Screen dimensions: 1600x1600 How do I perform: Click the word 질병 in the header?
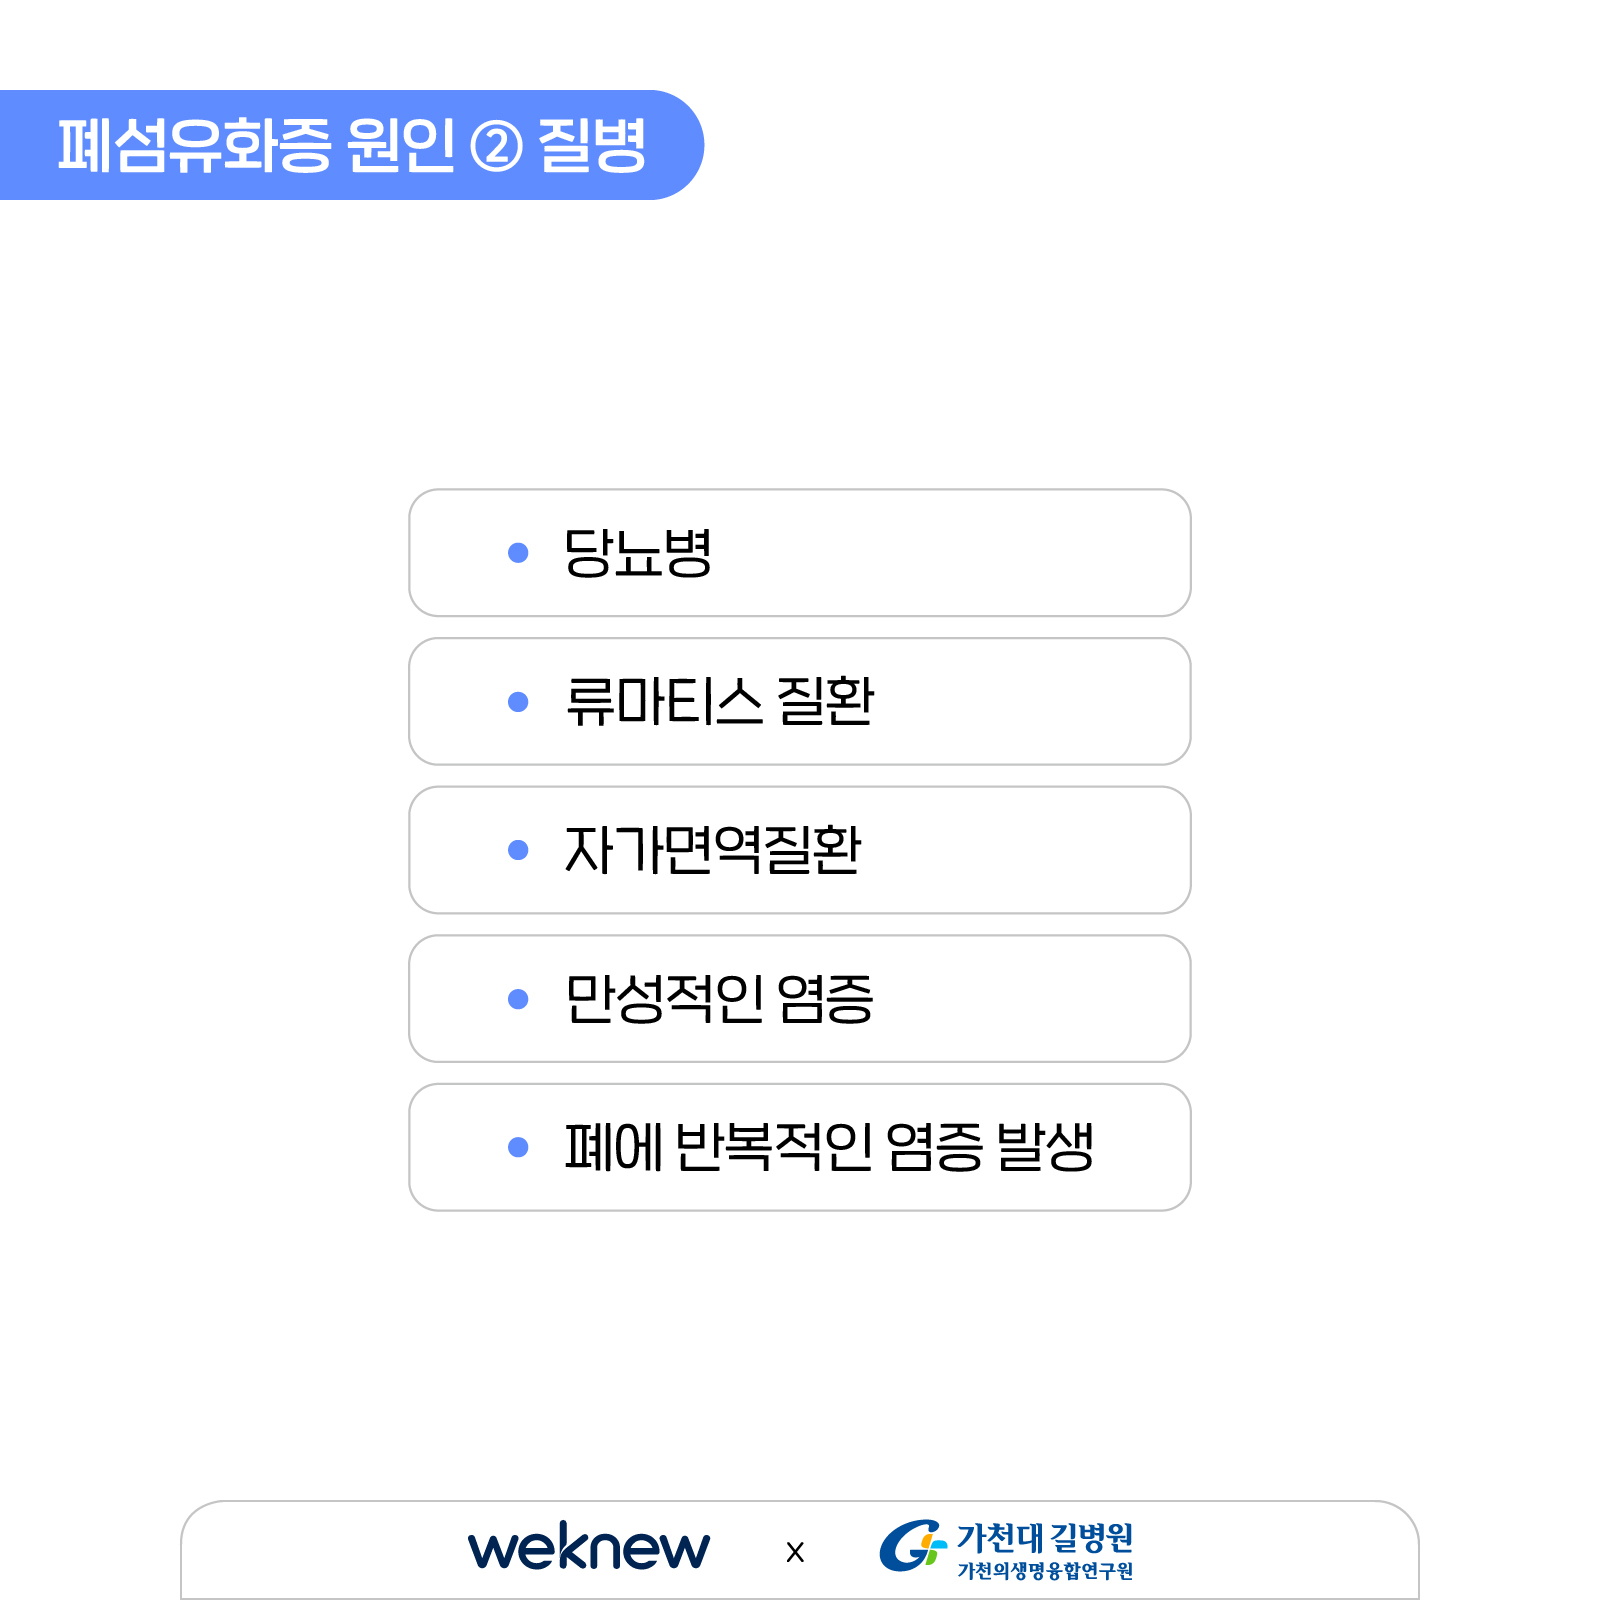tap(592, 146)
